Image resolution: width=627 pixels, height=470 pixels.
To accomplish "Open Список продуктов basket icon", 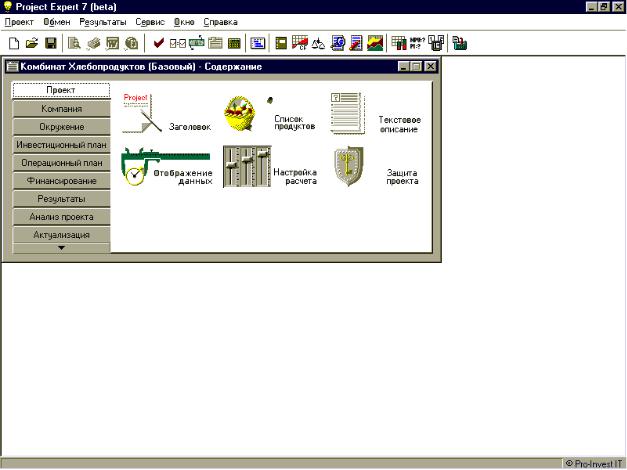I will pos(240,114).
